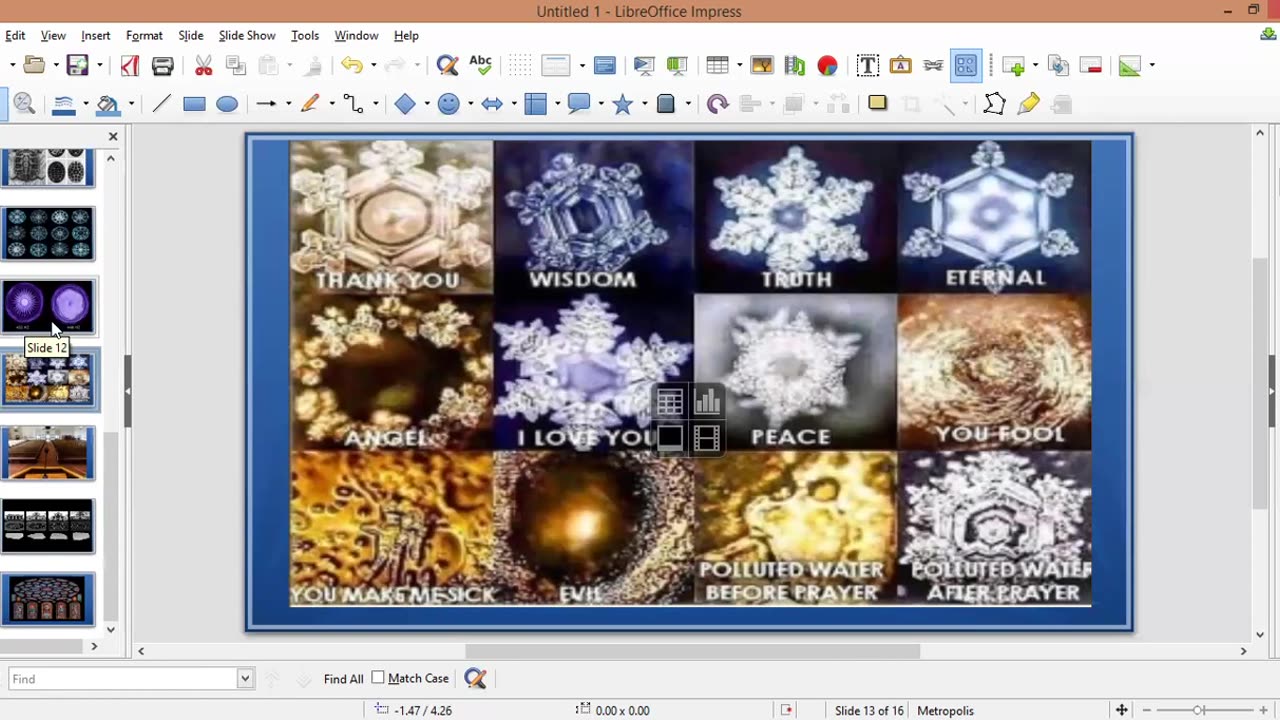Image resolution: width=1280 pixels, height=720 pixels.
Task: Tick the Match Case checkbox
Action: (x=378, y=678)
